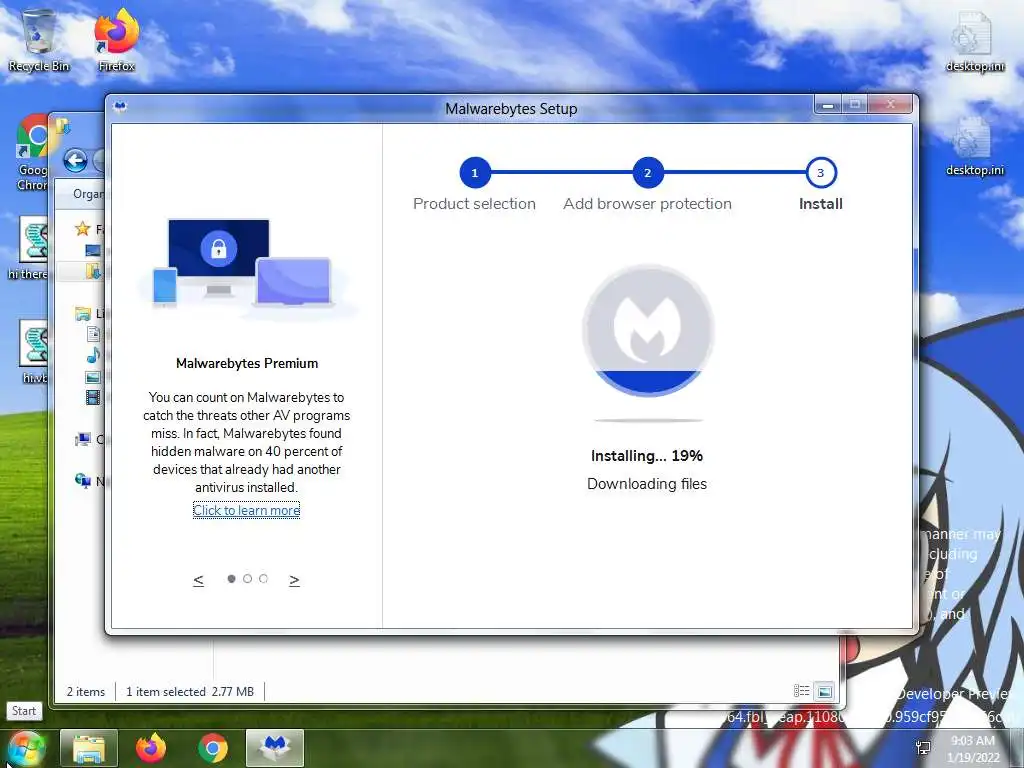This screenshot has width=1024, height=768.
Task: Open the 'Click to learn more' link
Action: pyautogui.click(x=246, y=510)
